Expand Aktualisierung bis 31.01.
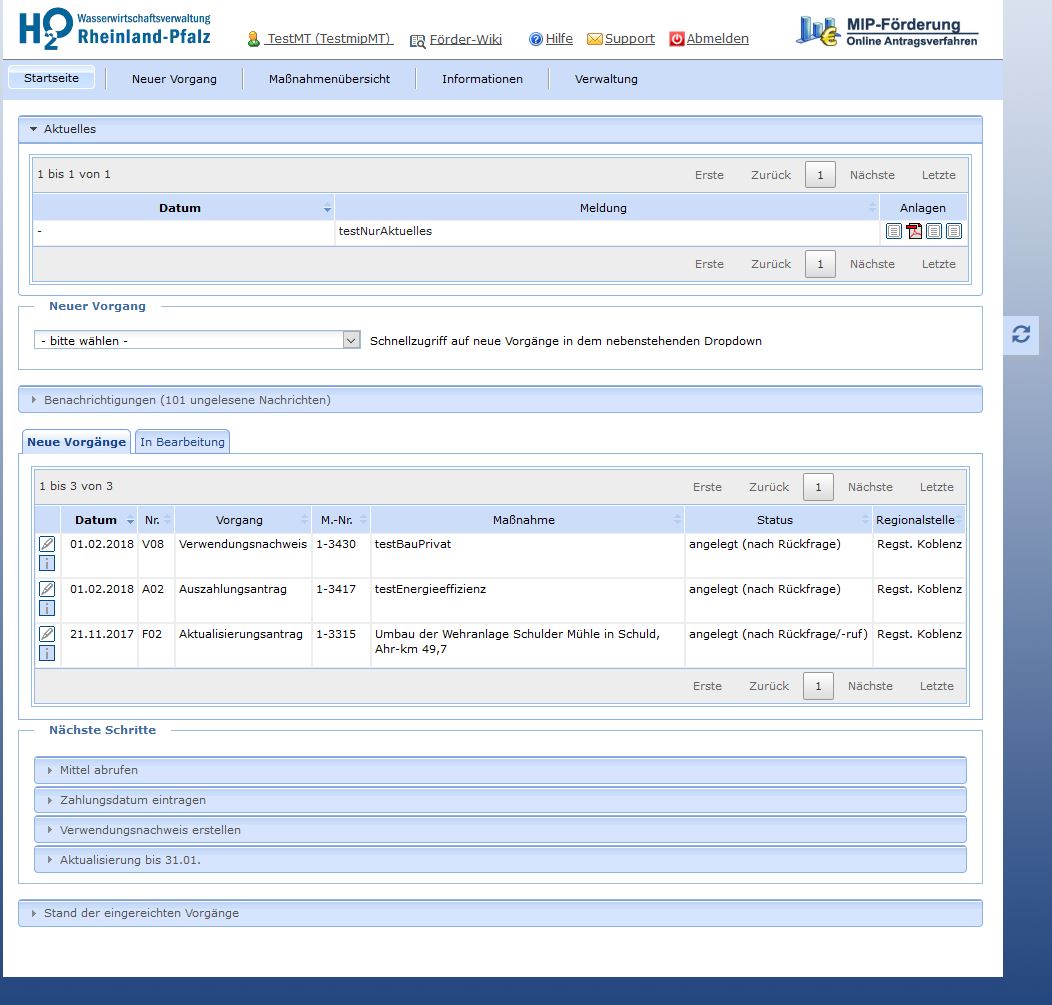This screenshot has height=1005, width=1052. (500, 860)
